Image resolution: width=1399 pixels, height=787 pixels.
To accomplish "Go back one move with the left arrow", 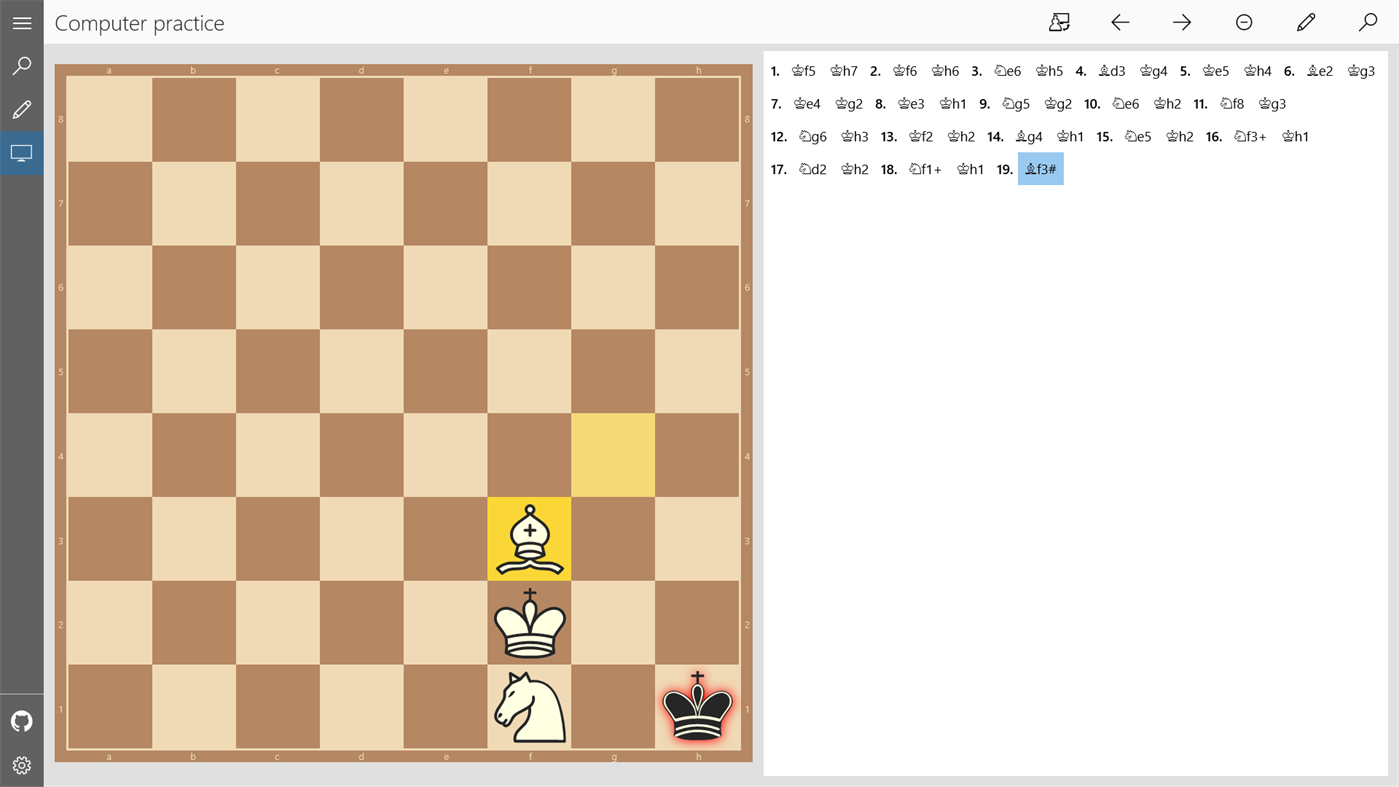I will coord(1120,21).
